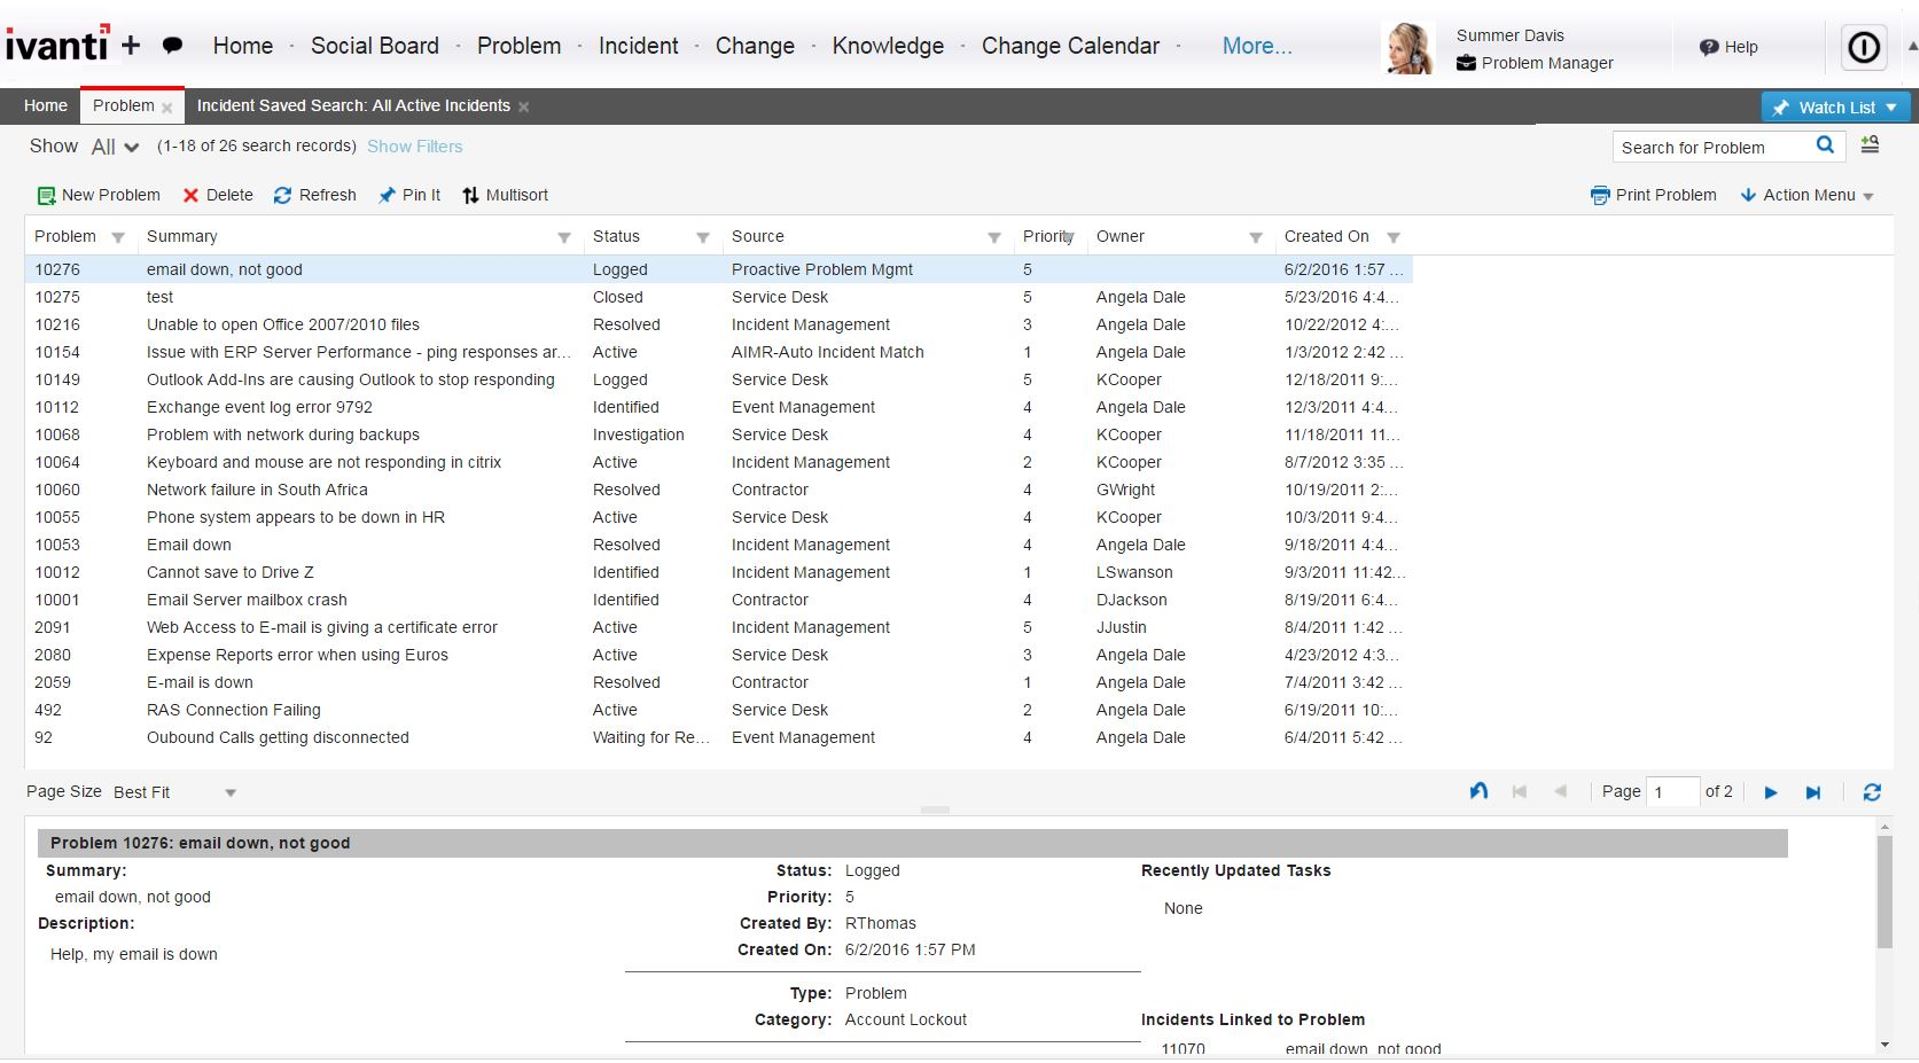Click the plus icon next to ivanti logo
This screenshot has width=1919, height=1063.
[131, 45]
